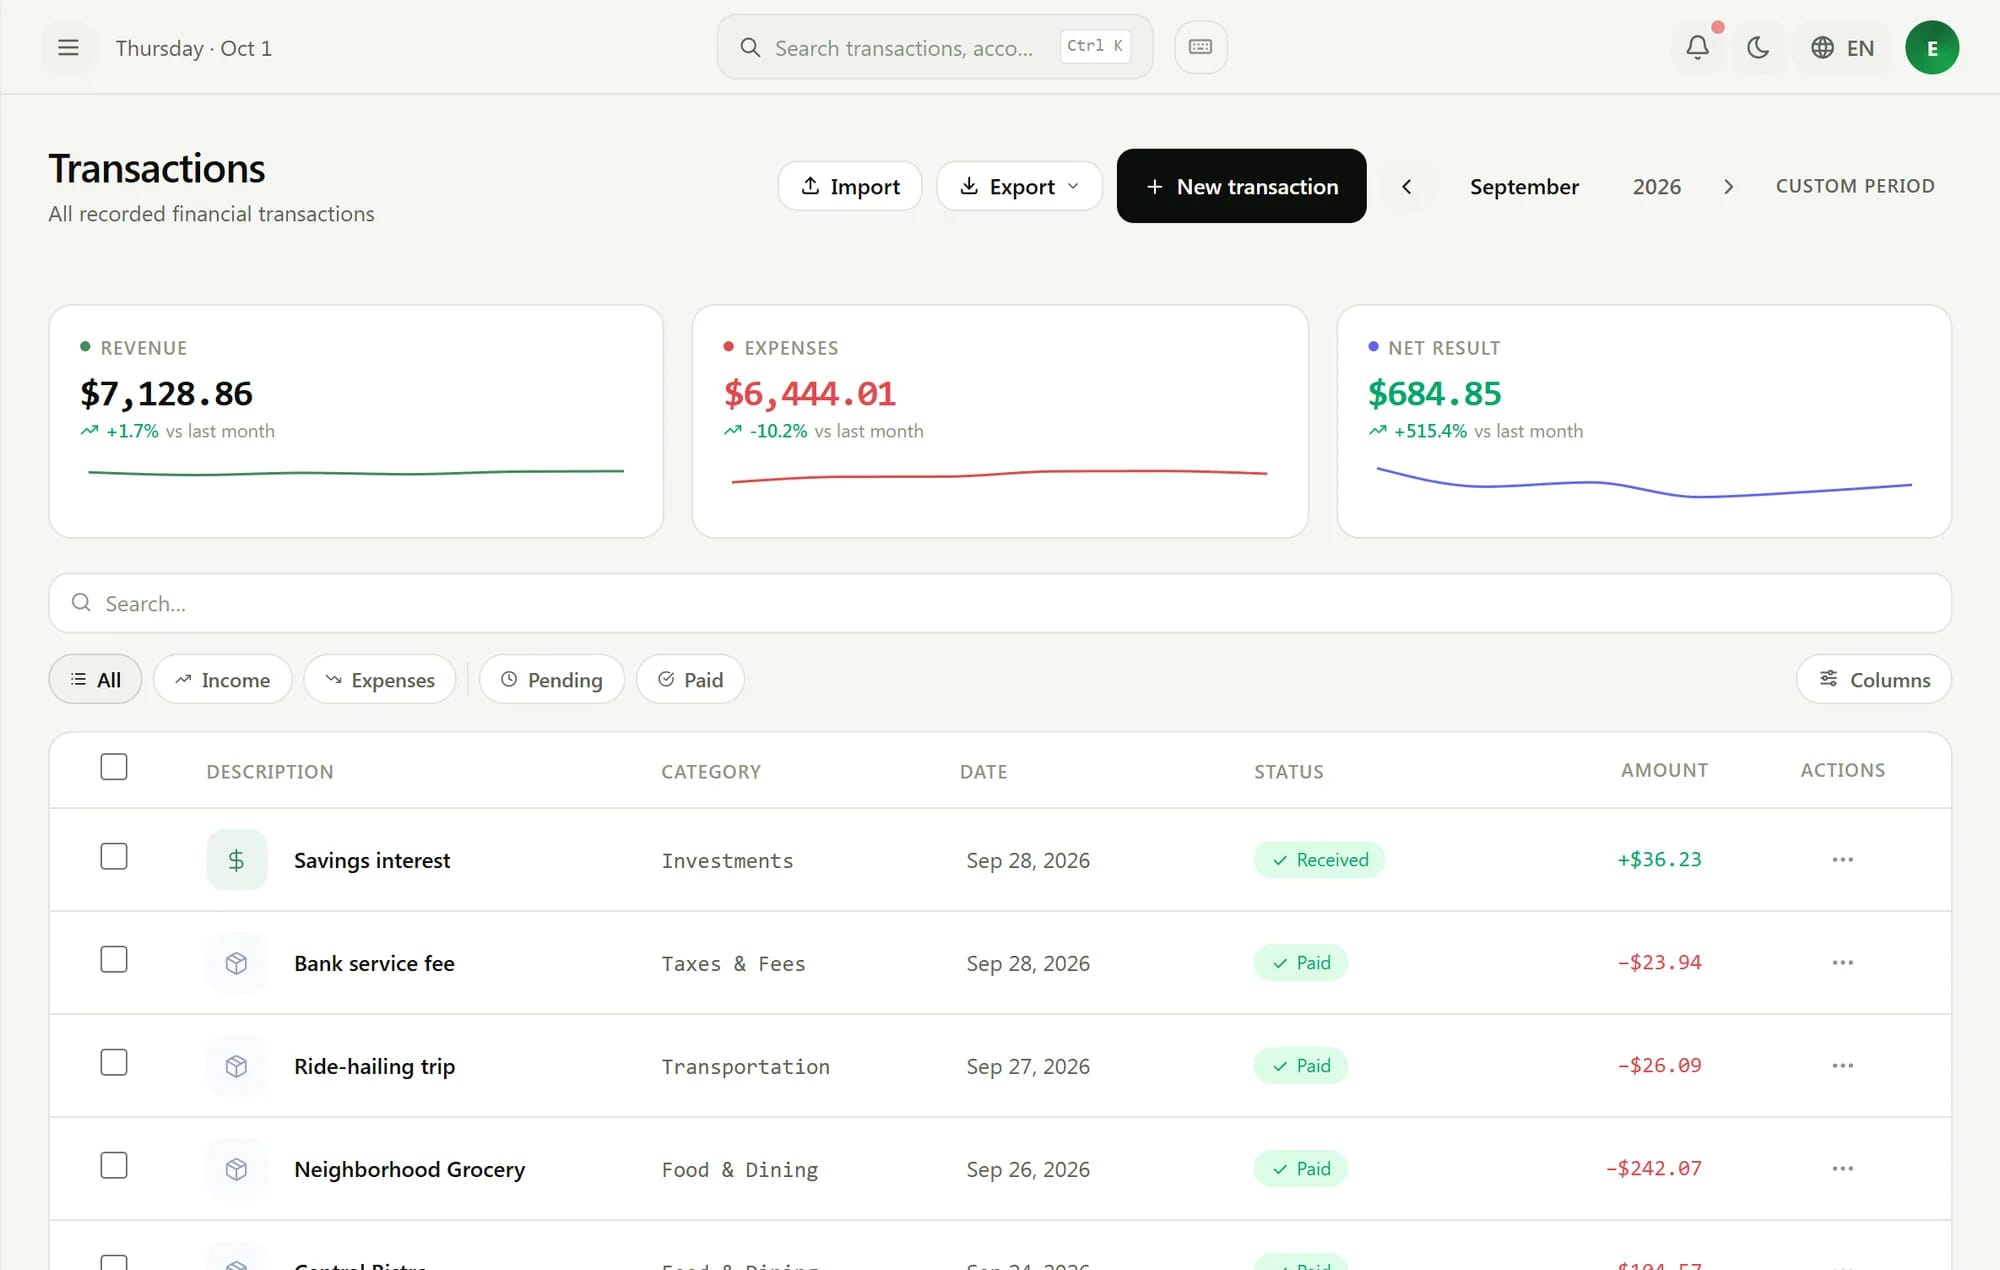Check the Bank service fee row checkbox

pyautogui.click(x=114, y=960)
